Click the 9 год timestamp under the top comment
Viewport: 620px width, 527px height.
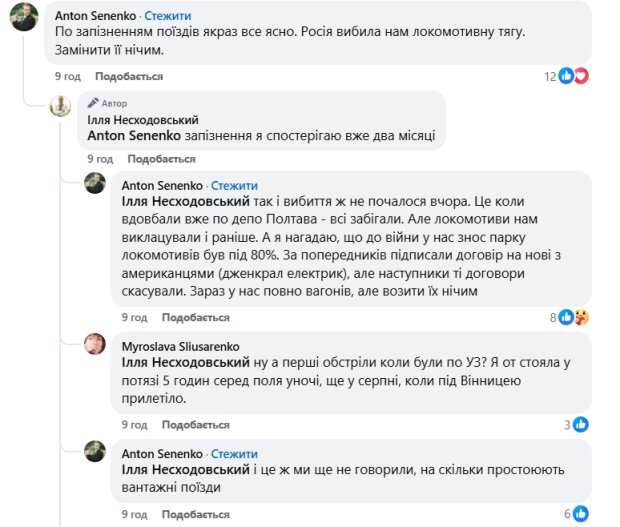click(67, 76)
